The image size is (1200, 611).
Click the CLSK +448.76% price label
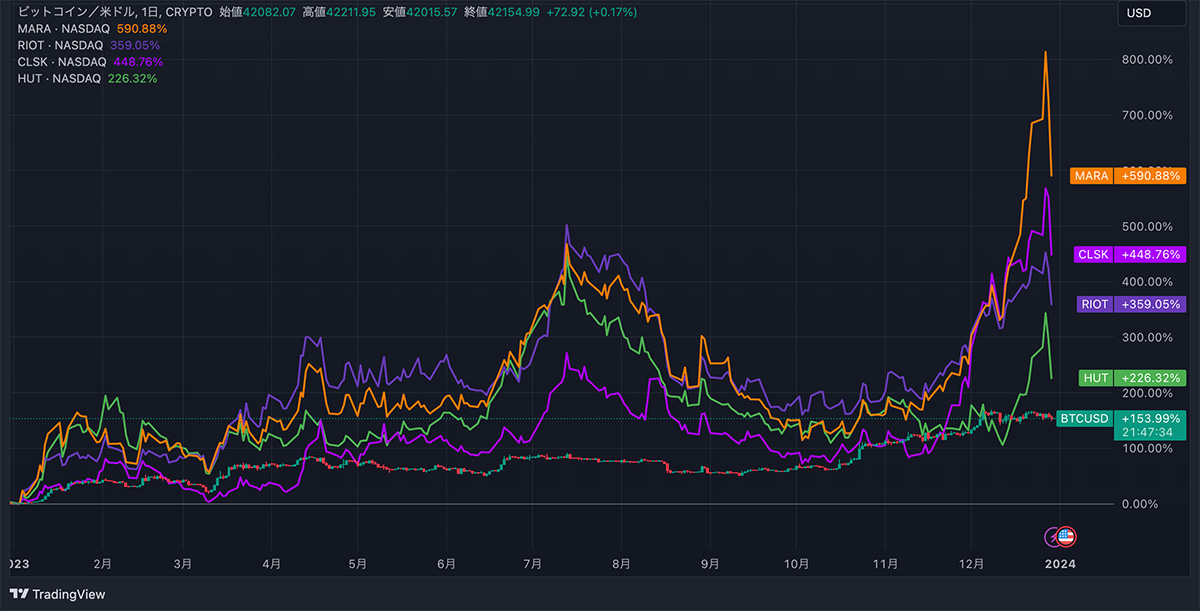click(x=1128, y=254)
